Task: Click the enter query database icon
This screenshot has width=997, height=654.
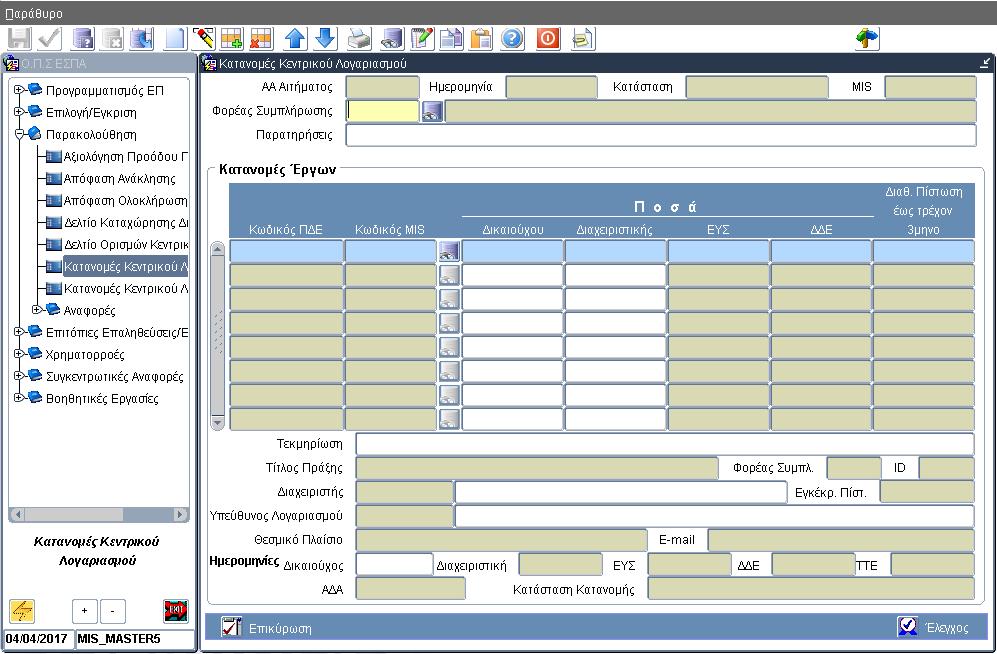Action: click(x=83, y=39)
